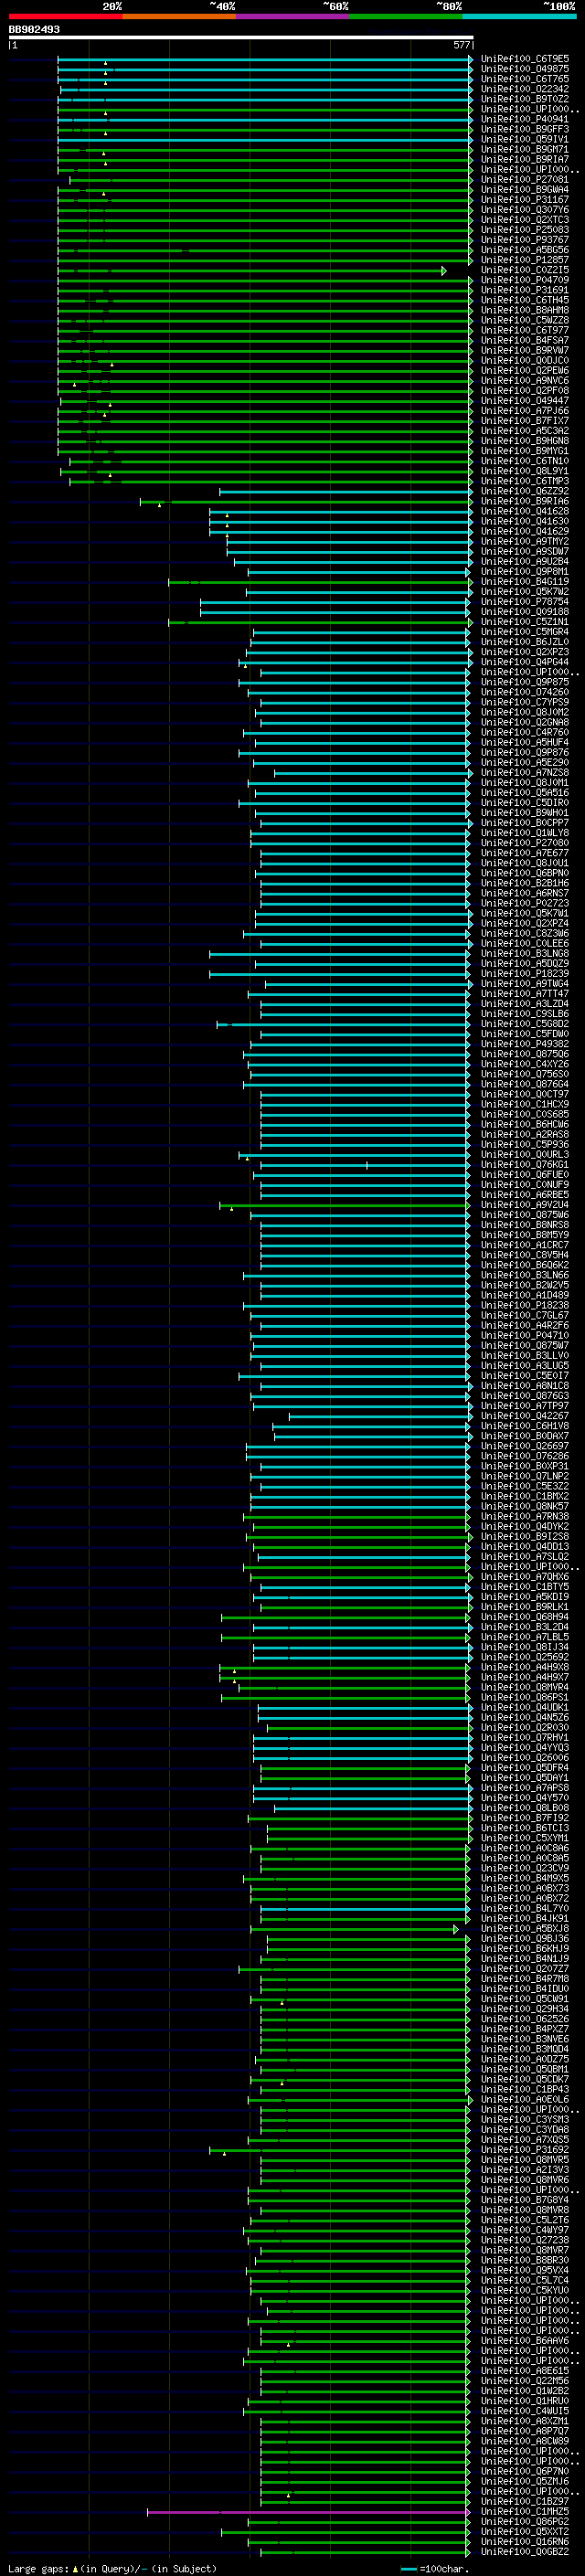This screenshot has height=2576, width=585.
Task: Select hit label UniRef100_P31167
Action: click(525, 200)
